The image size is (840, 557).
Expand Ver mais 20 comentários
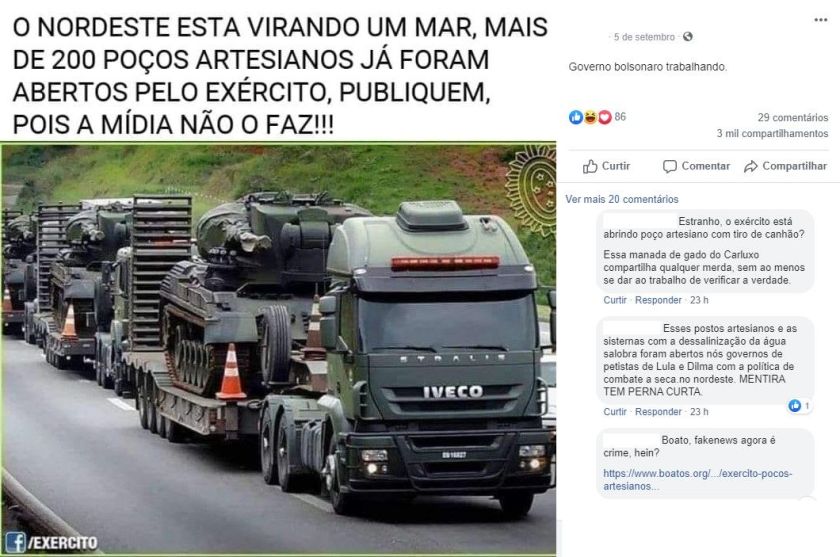point(621,199)
